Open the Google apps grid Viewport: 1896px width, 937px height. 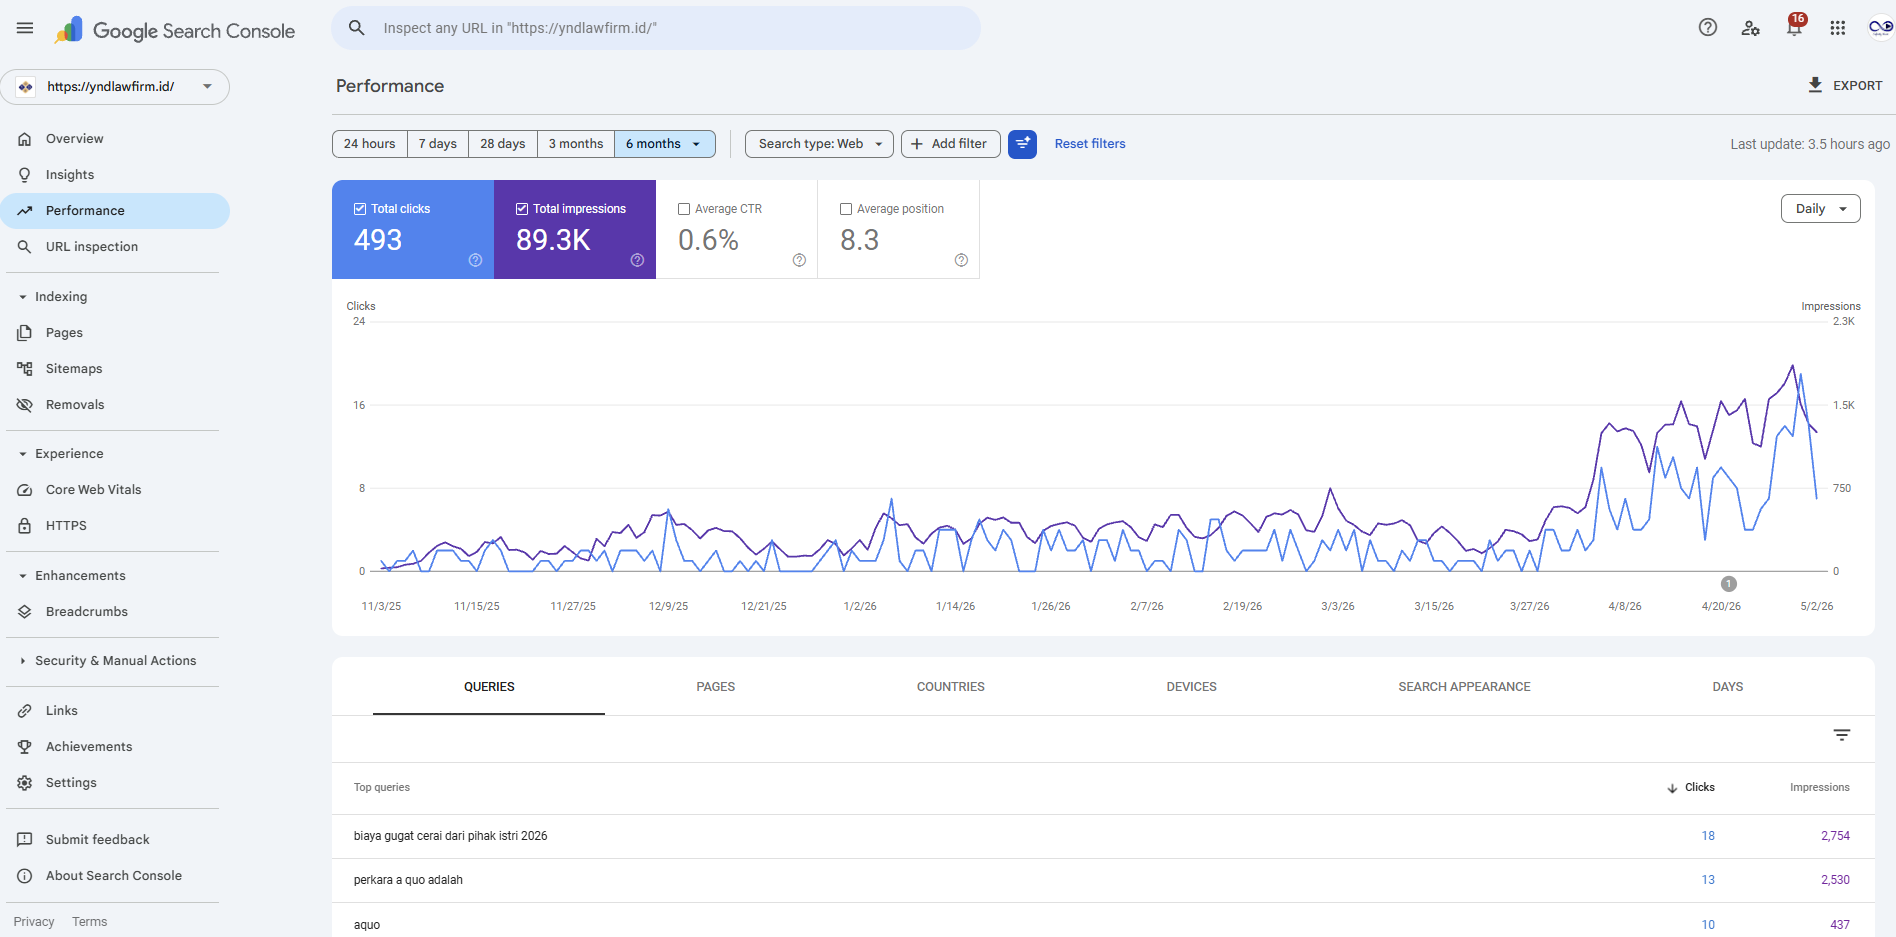click(x=1838, y=28)
